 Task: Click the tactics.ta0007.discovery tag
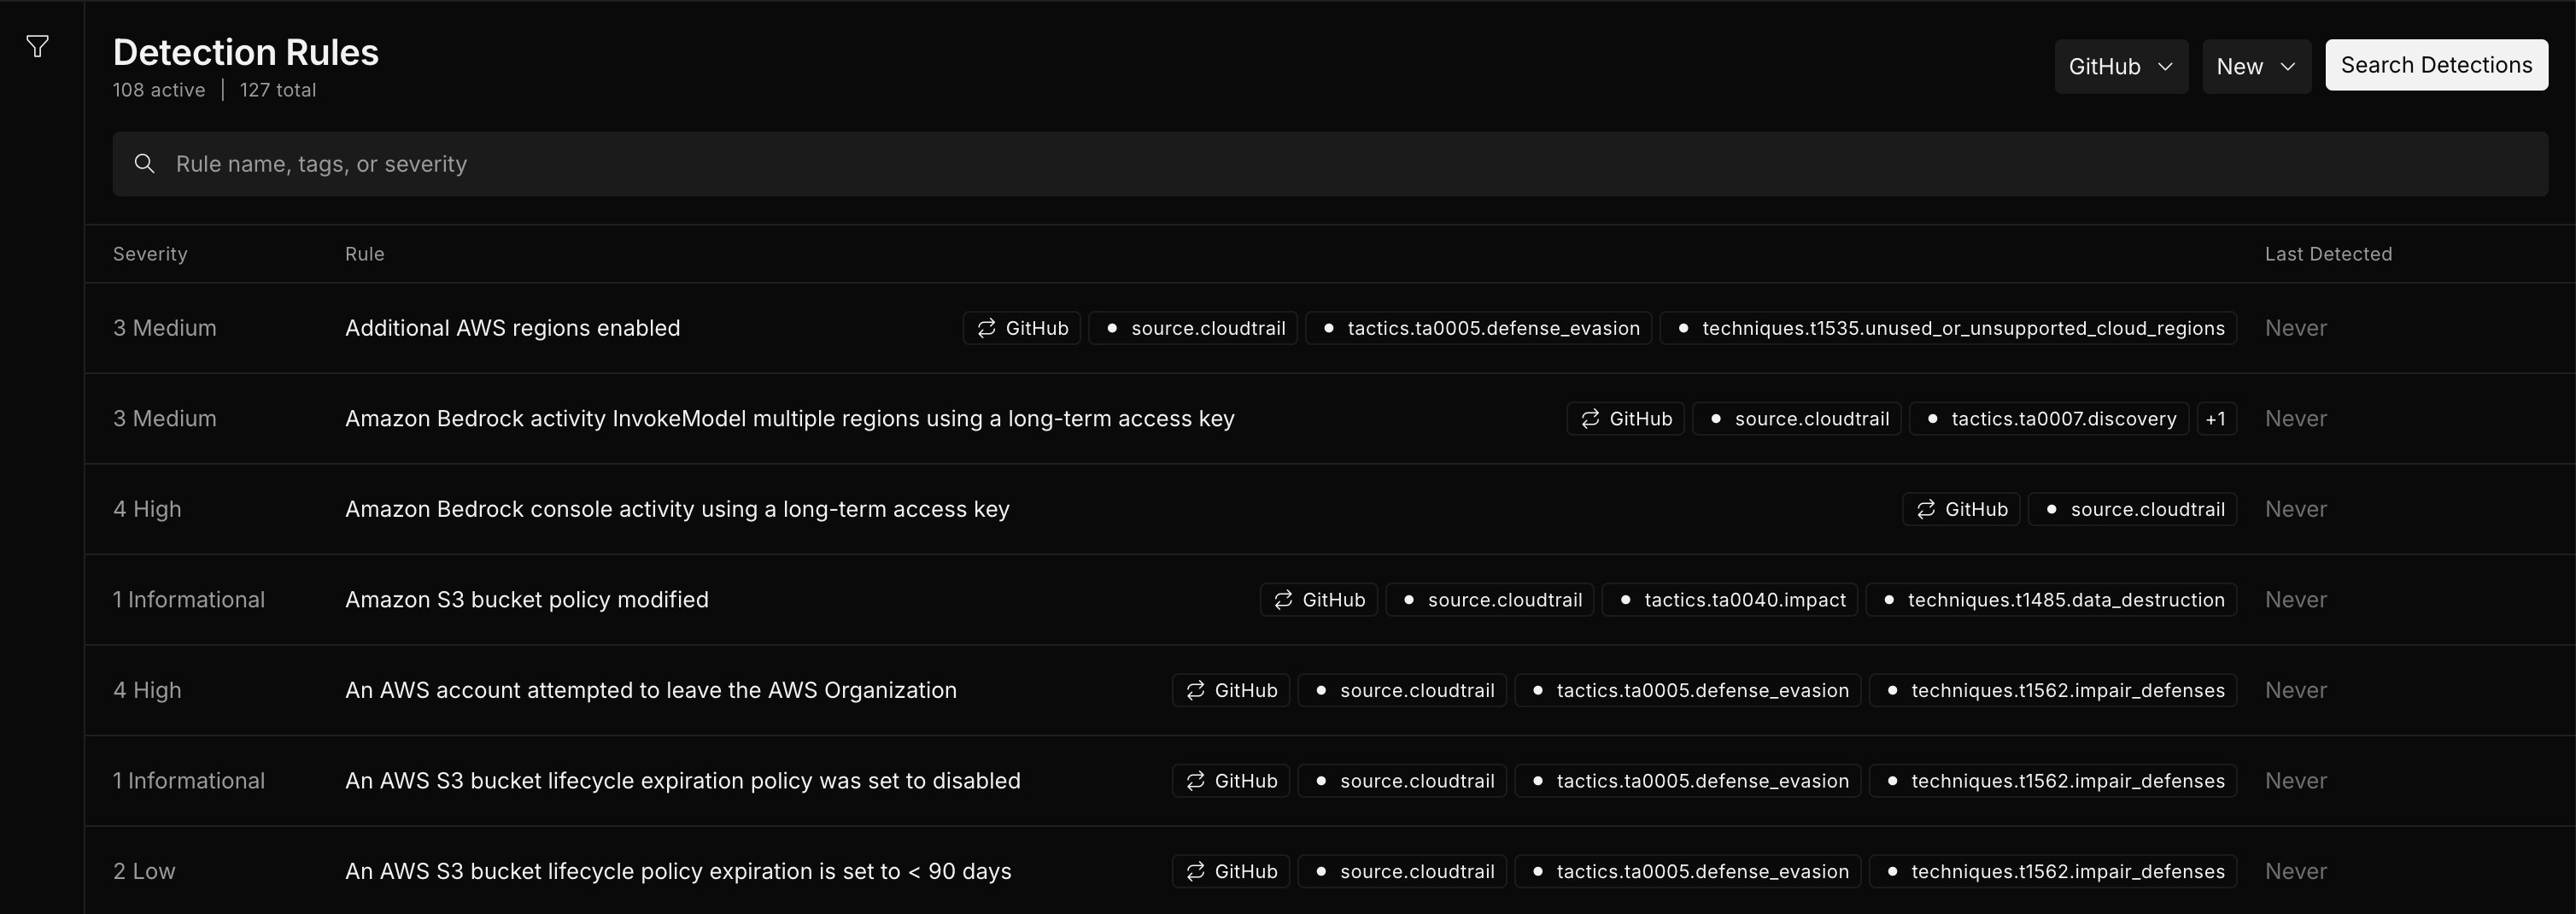(2049, 419)
